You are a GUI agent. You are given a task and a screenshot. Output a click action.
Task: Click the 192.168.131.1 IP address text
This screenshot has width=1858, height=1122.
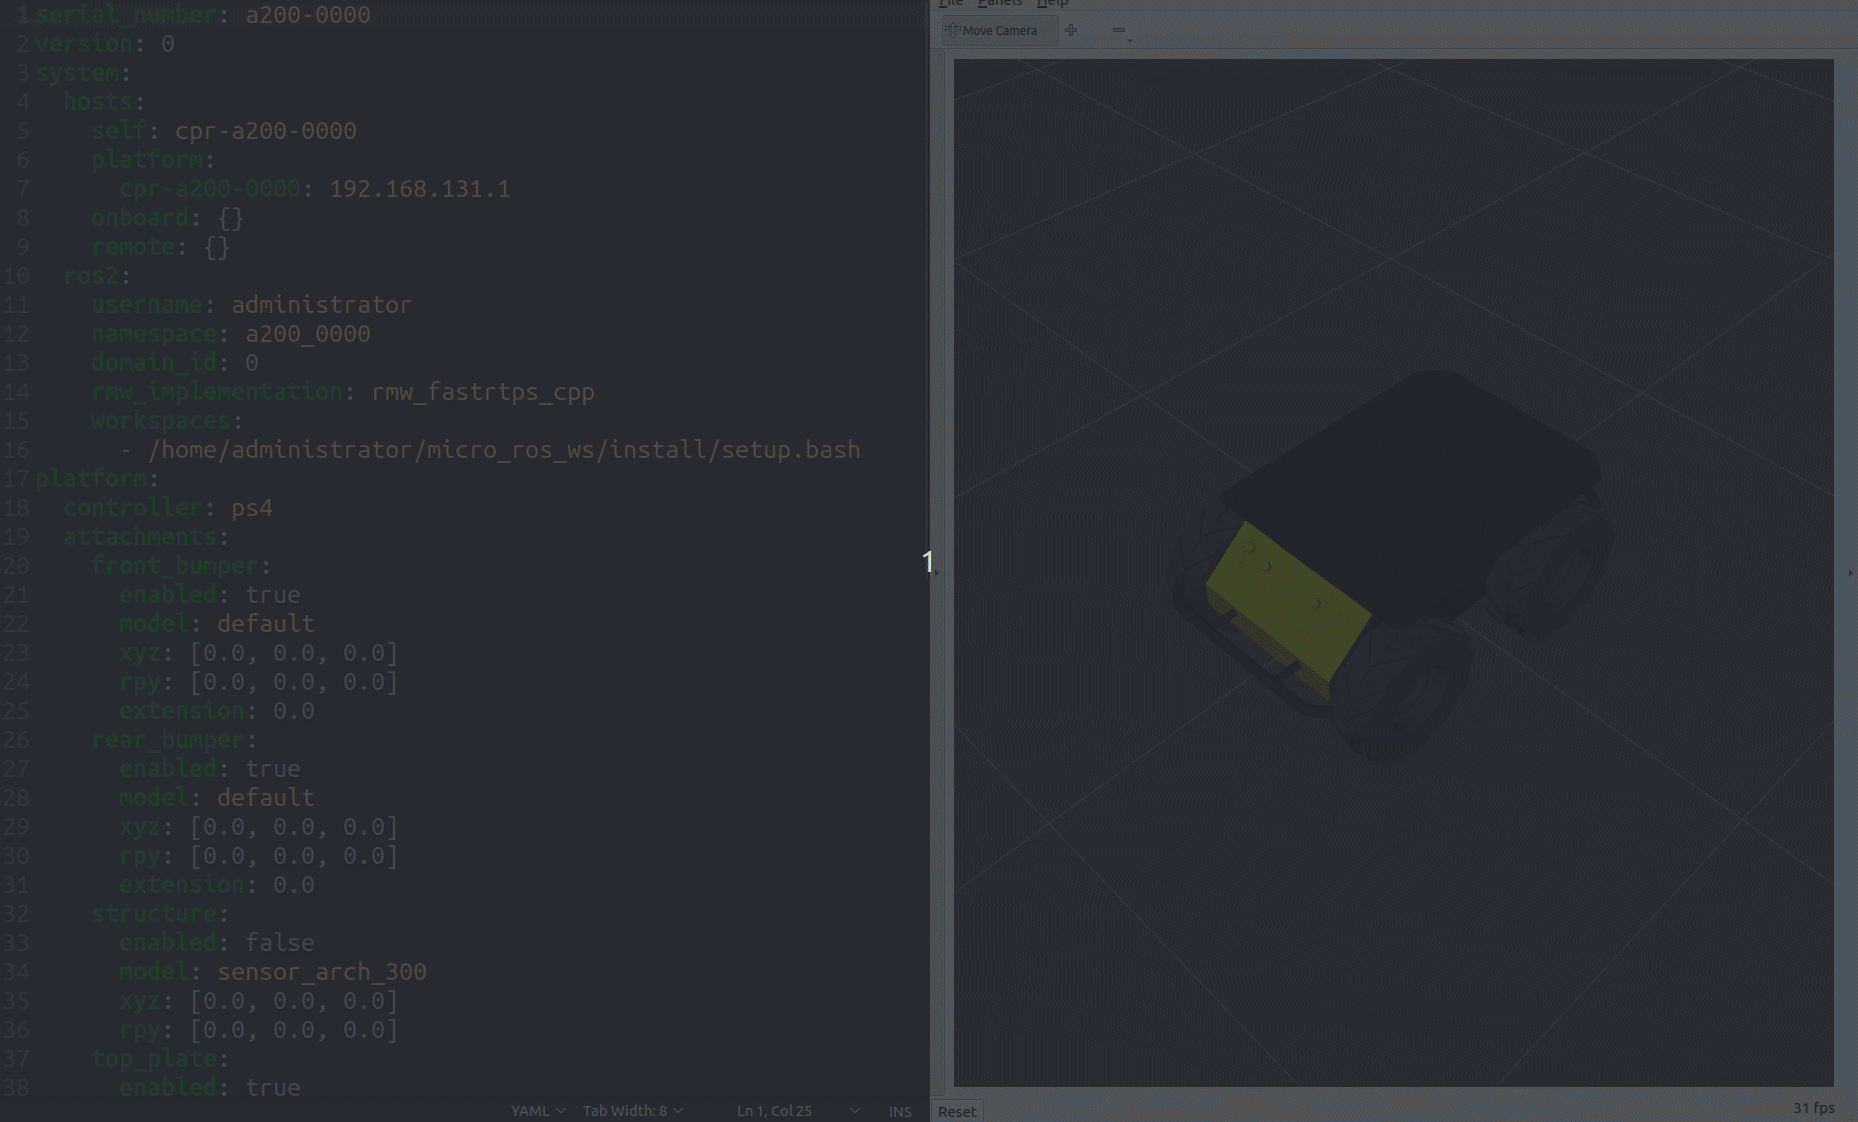click(419, 189)
